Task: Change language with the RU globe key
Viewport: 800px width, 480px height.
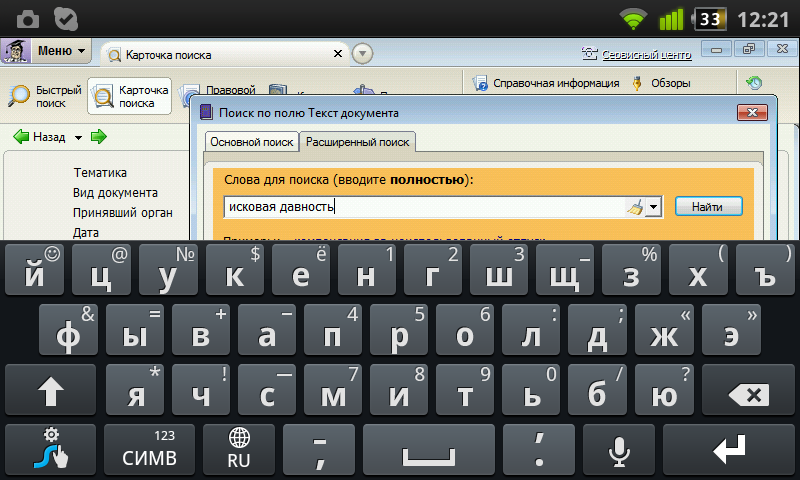Action: tap(239, 449)
